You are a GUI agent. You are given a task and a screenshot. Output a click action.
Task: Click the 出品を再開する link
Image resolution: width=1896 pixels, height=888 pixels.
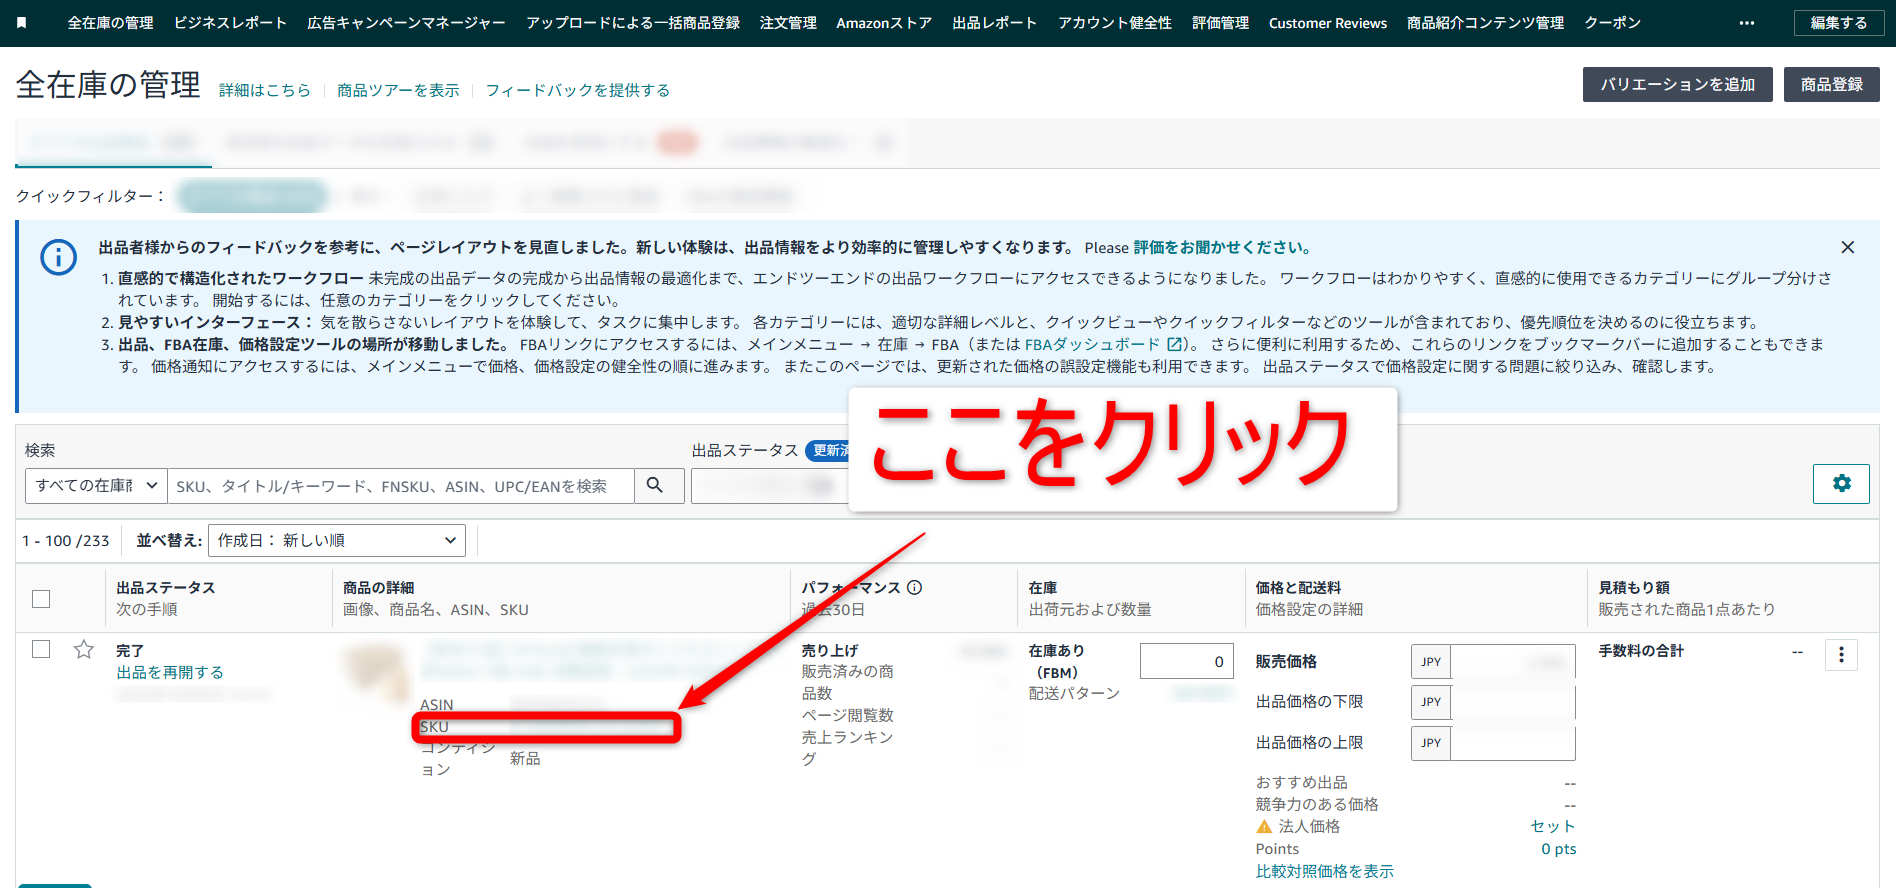(x=170, y=672)
